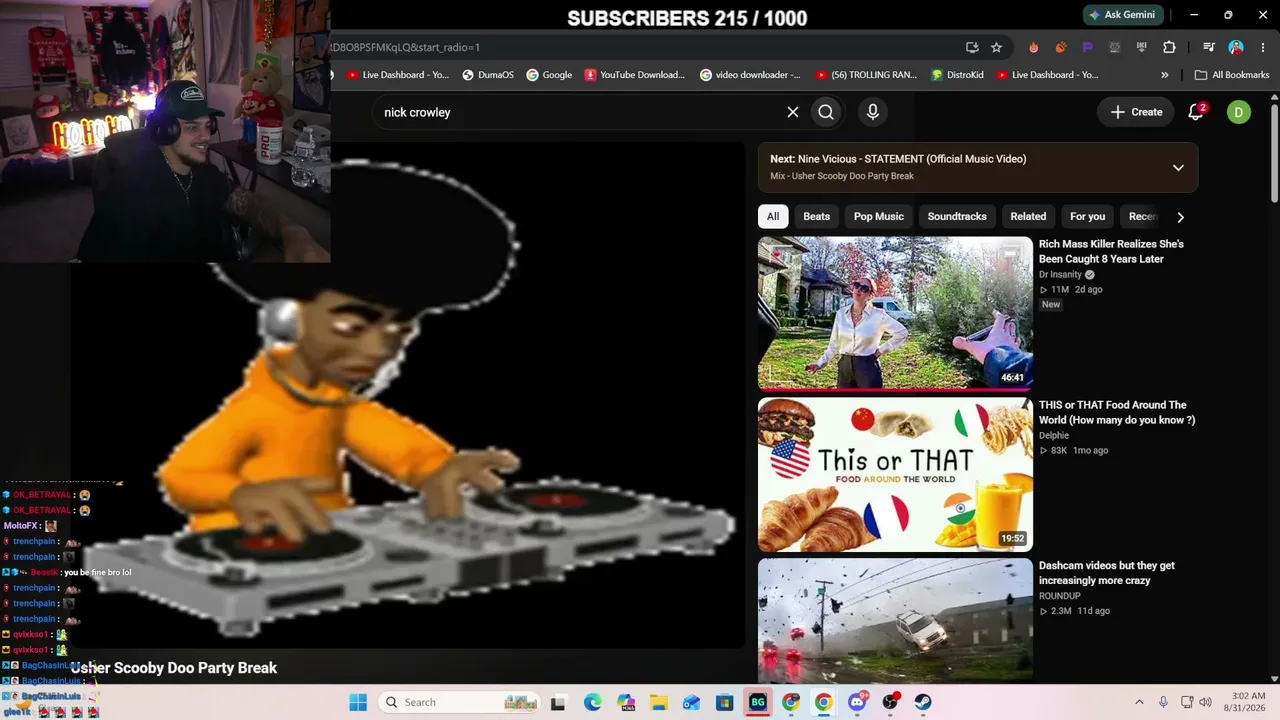Click the system tray microphone icon
Viewport: 1280px width, 720px height.
click(x=1163, y=702)
